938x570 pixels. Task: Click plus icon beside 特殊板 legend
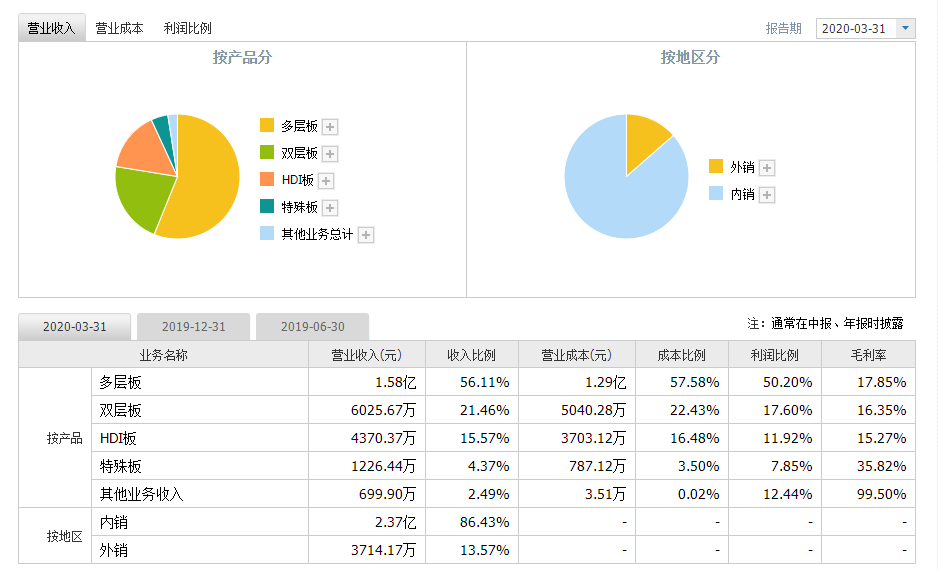pos(330,208)
